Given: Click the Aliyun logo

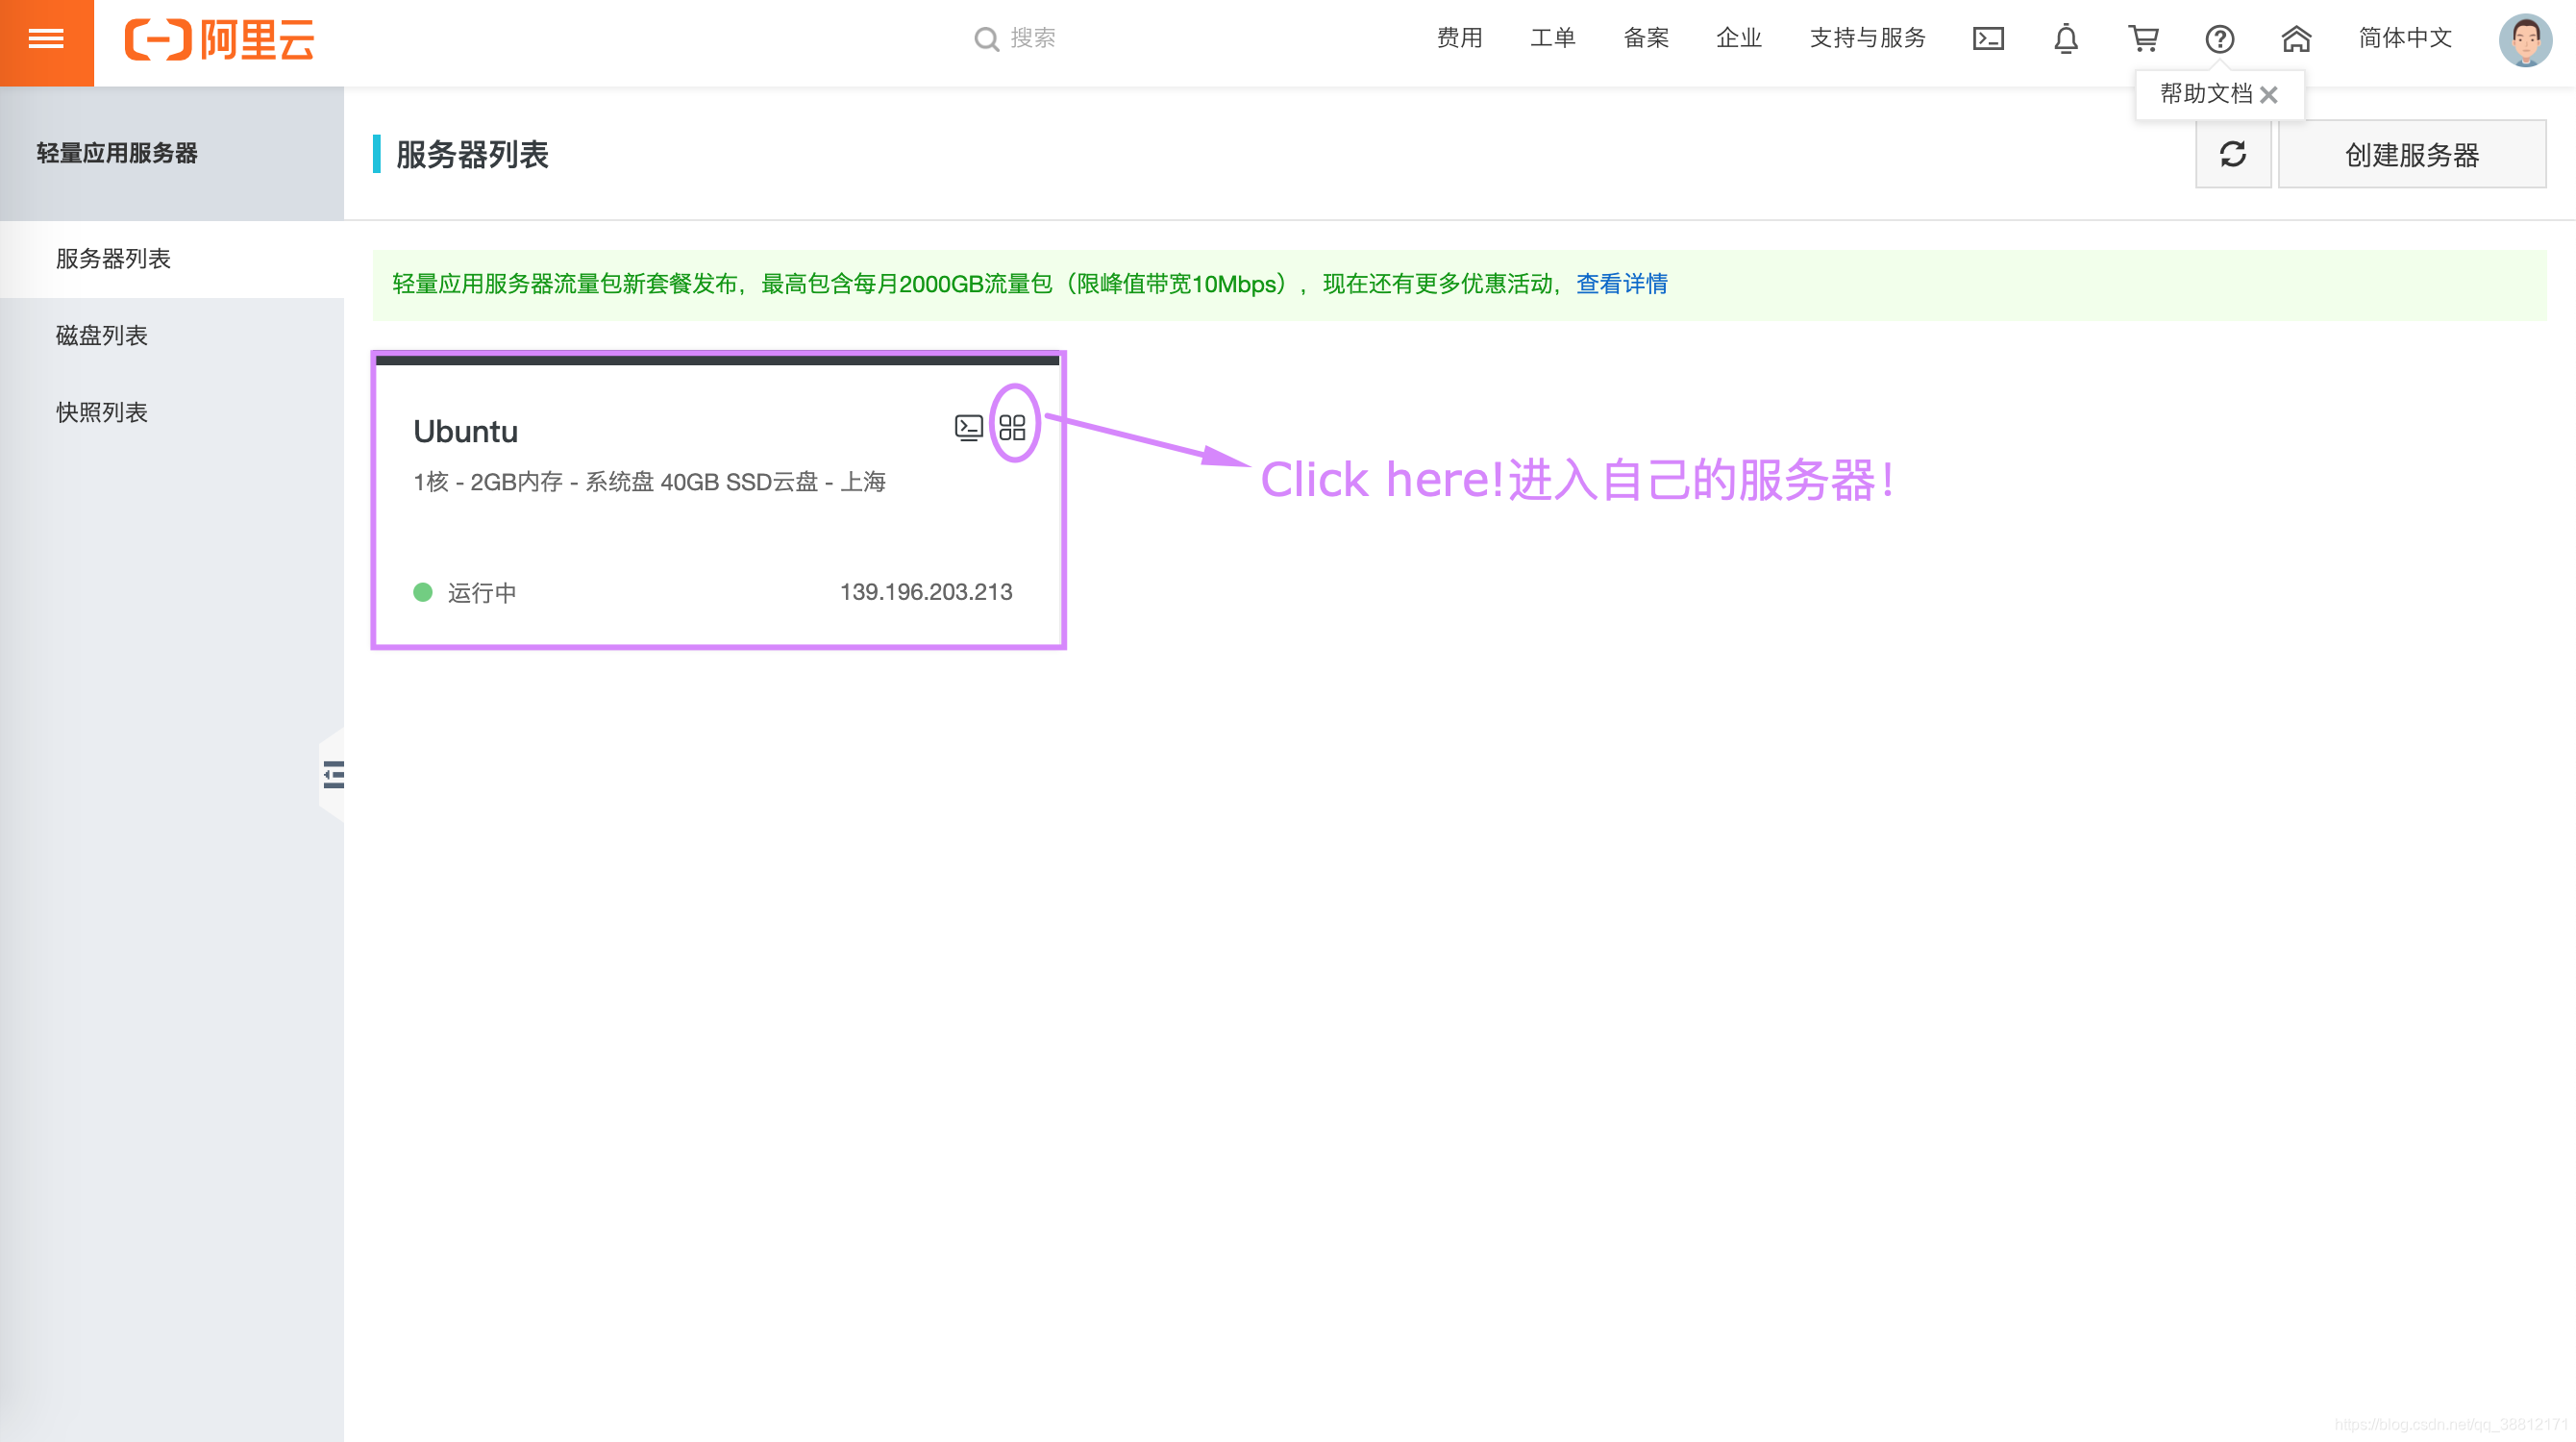Looking at the screenshot, I should (219, 40).
